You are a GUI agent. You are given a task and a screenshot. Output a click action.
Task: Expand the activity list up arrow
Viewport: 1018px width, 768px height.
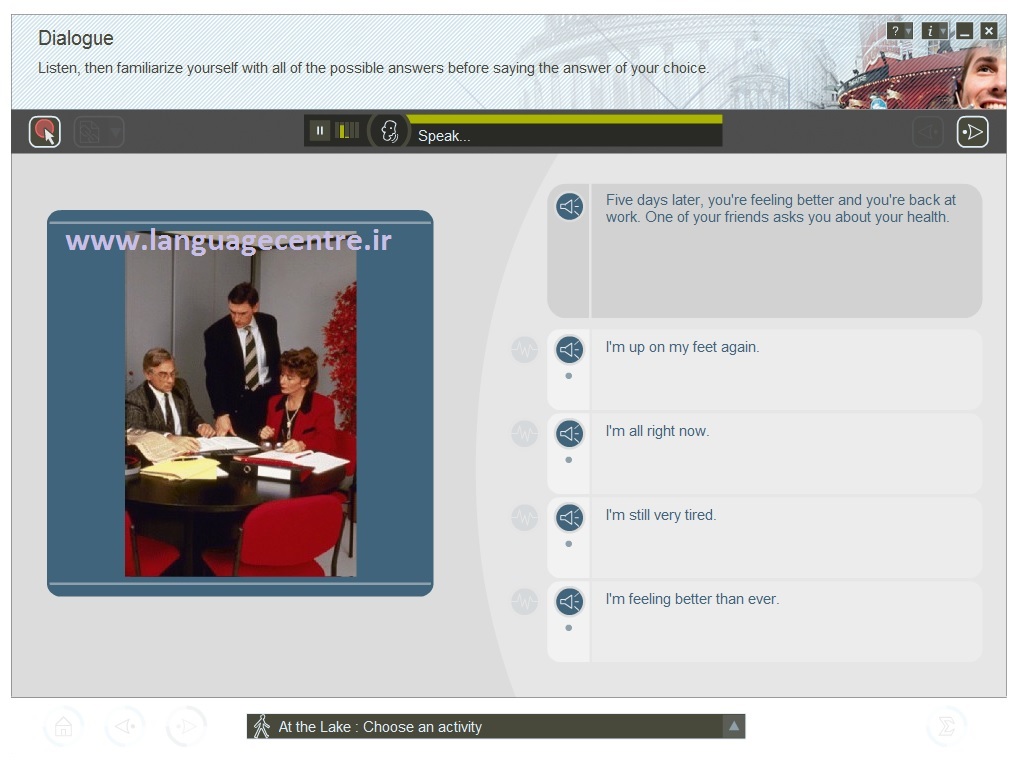click(734, 726)
